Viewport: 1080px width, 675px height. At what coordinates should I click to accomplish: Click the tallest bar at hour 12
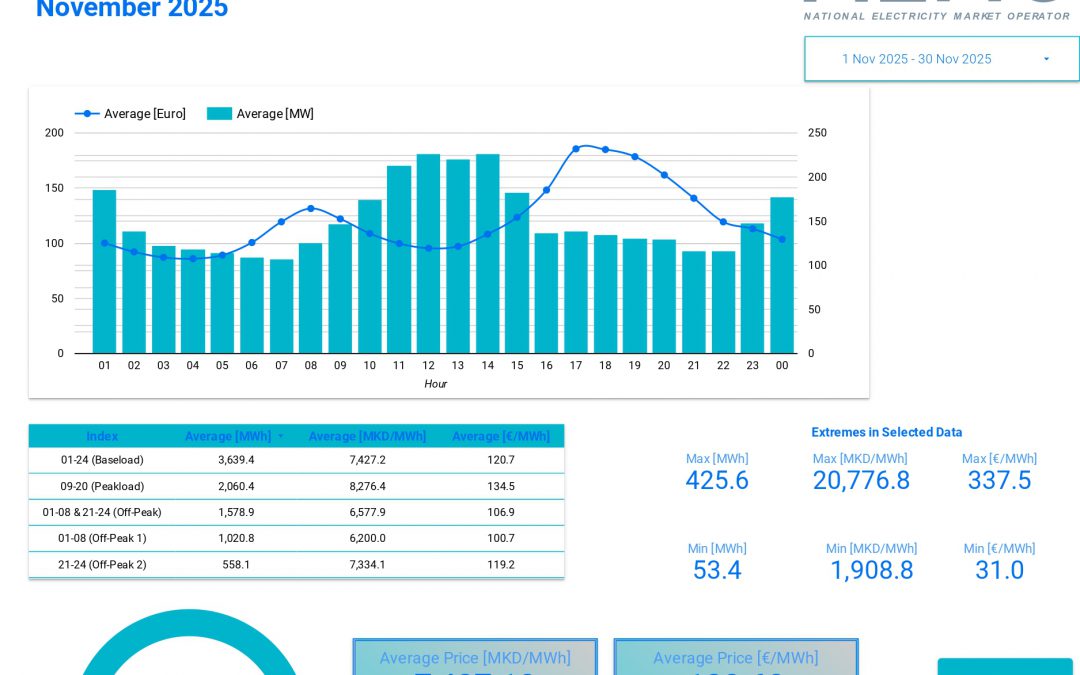428,250
